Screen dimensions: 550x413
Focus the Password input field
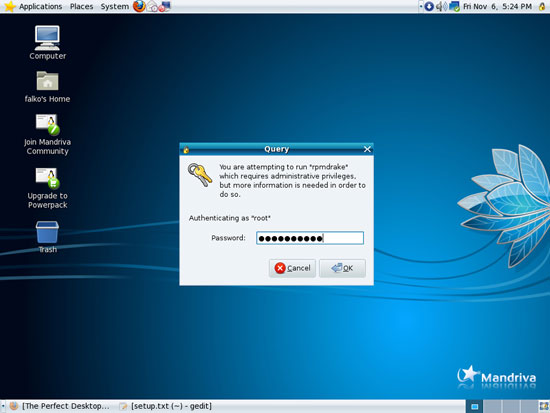pos(310,238)
